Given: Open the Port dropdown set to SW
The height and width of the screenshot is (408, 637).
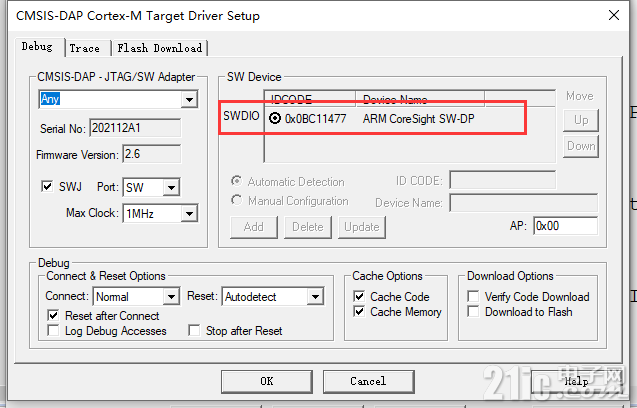Looking at the screenshot, I should click(x=171, y=187).
